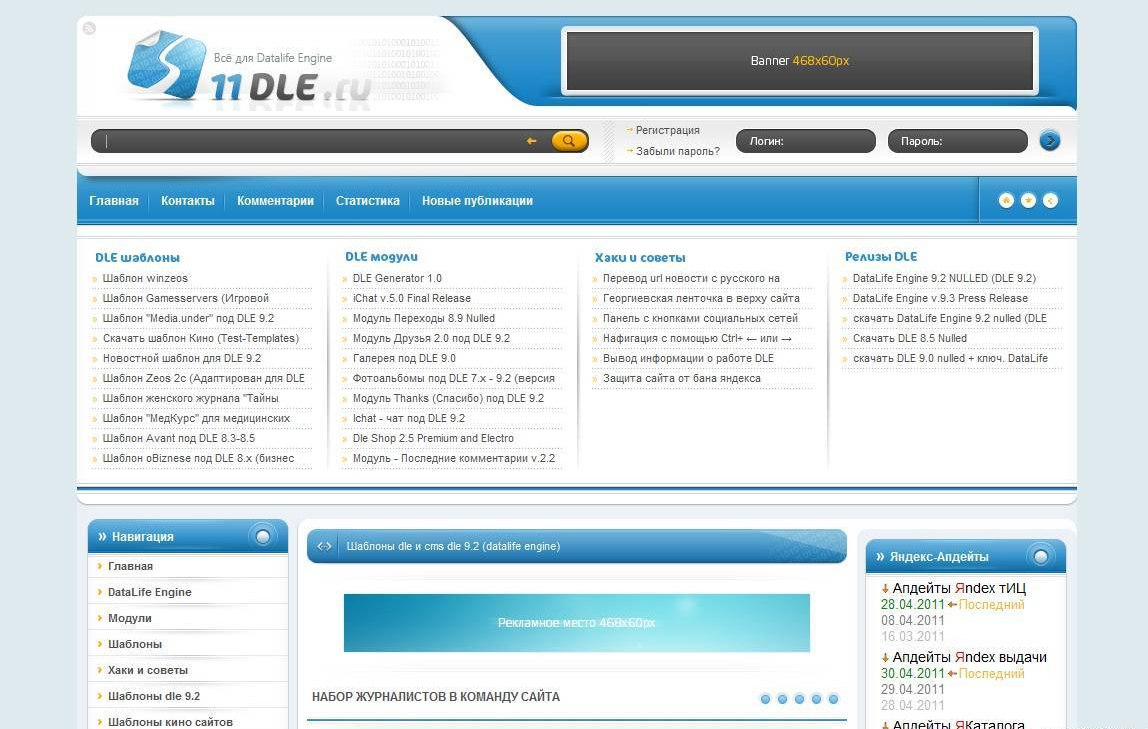Go to Хаки и советы in sidebar

148,670
